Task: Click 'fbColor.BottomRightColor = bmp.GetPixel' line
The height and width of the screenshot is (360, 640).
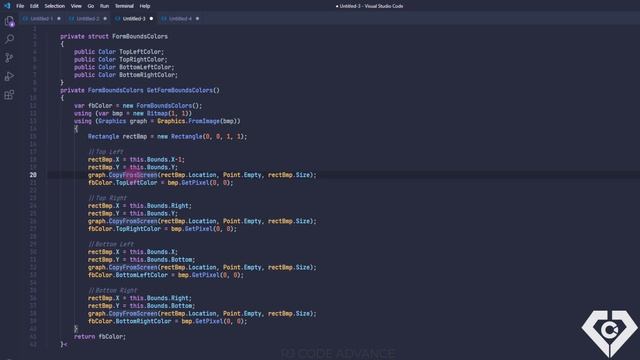Action: pyautogui.click(x=167, y=321)
